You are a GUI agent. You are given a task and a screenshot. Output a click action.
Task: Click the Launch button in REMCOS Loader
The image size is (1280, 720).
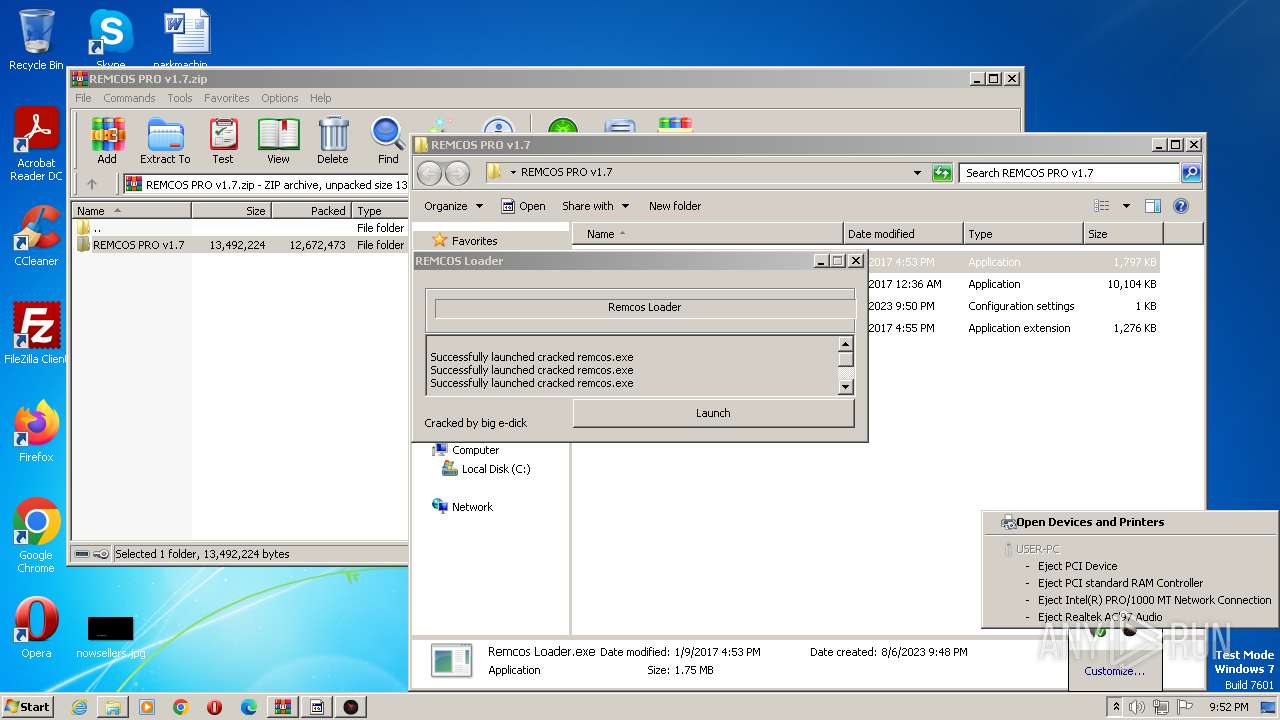pos(713,413)
